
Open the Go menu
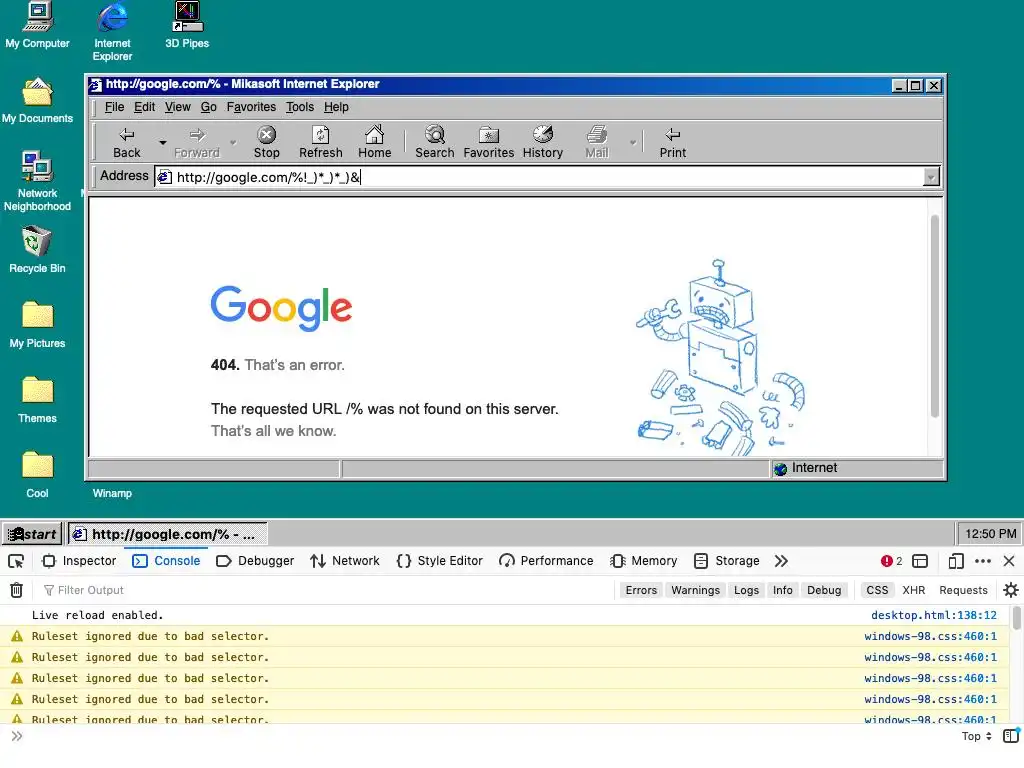[x=208, y=107]
